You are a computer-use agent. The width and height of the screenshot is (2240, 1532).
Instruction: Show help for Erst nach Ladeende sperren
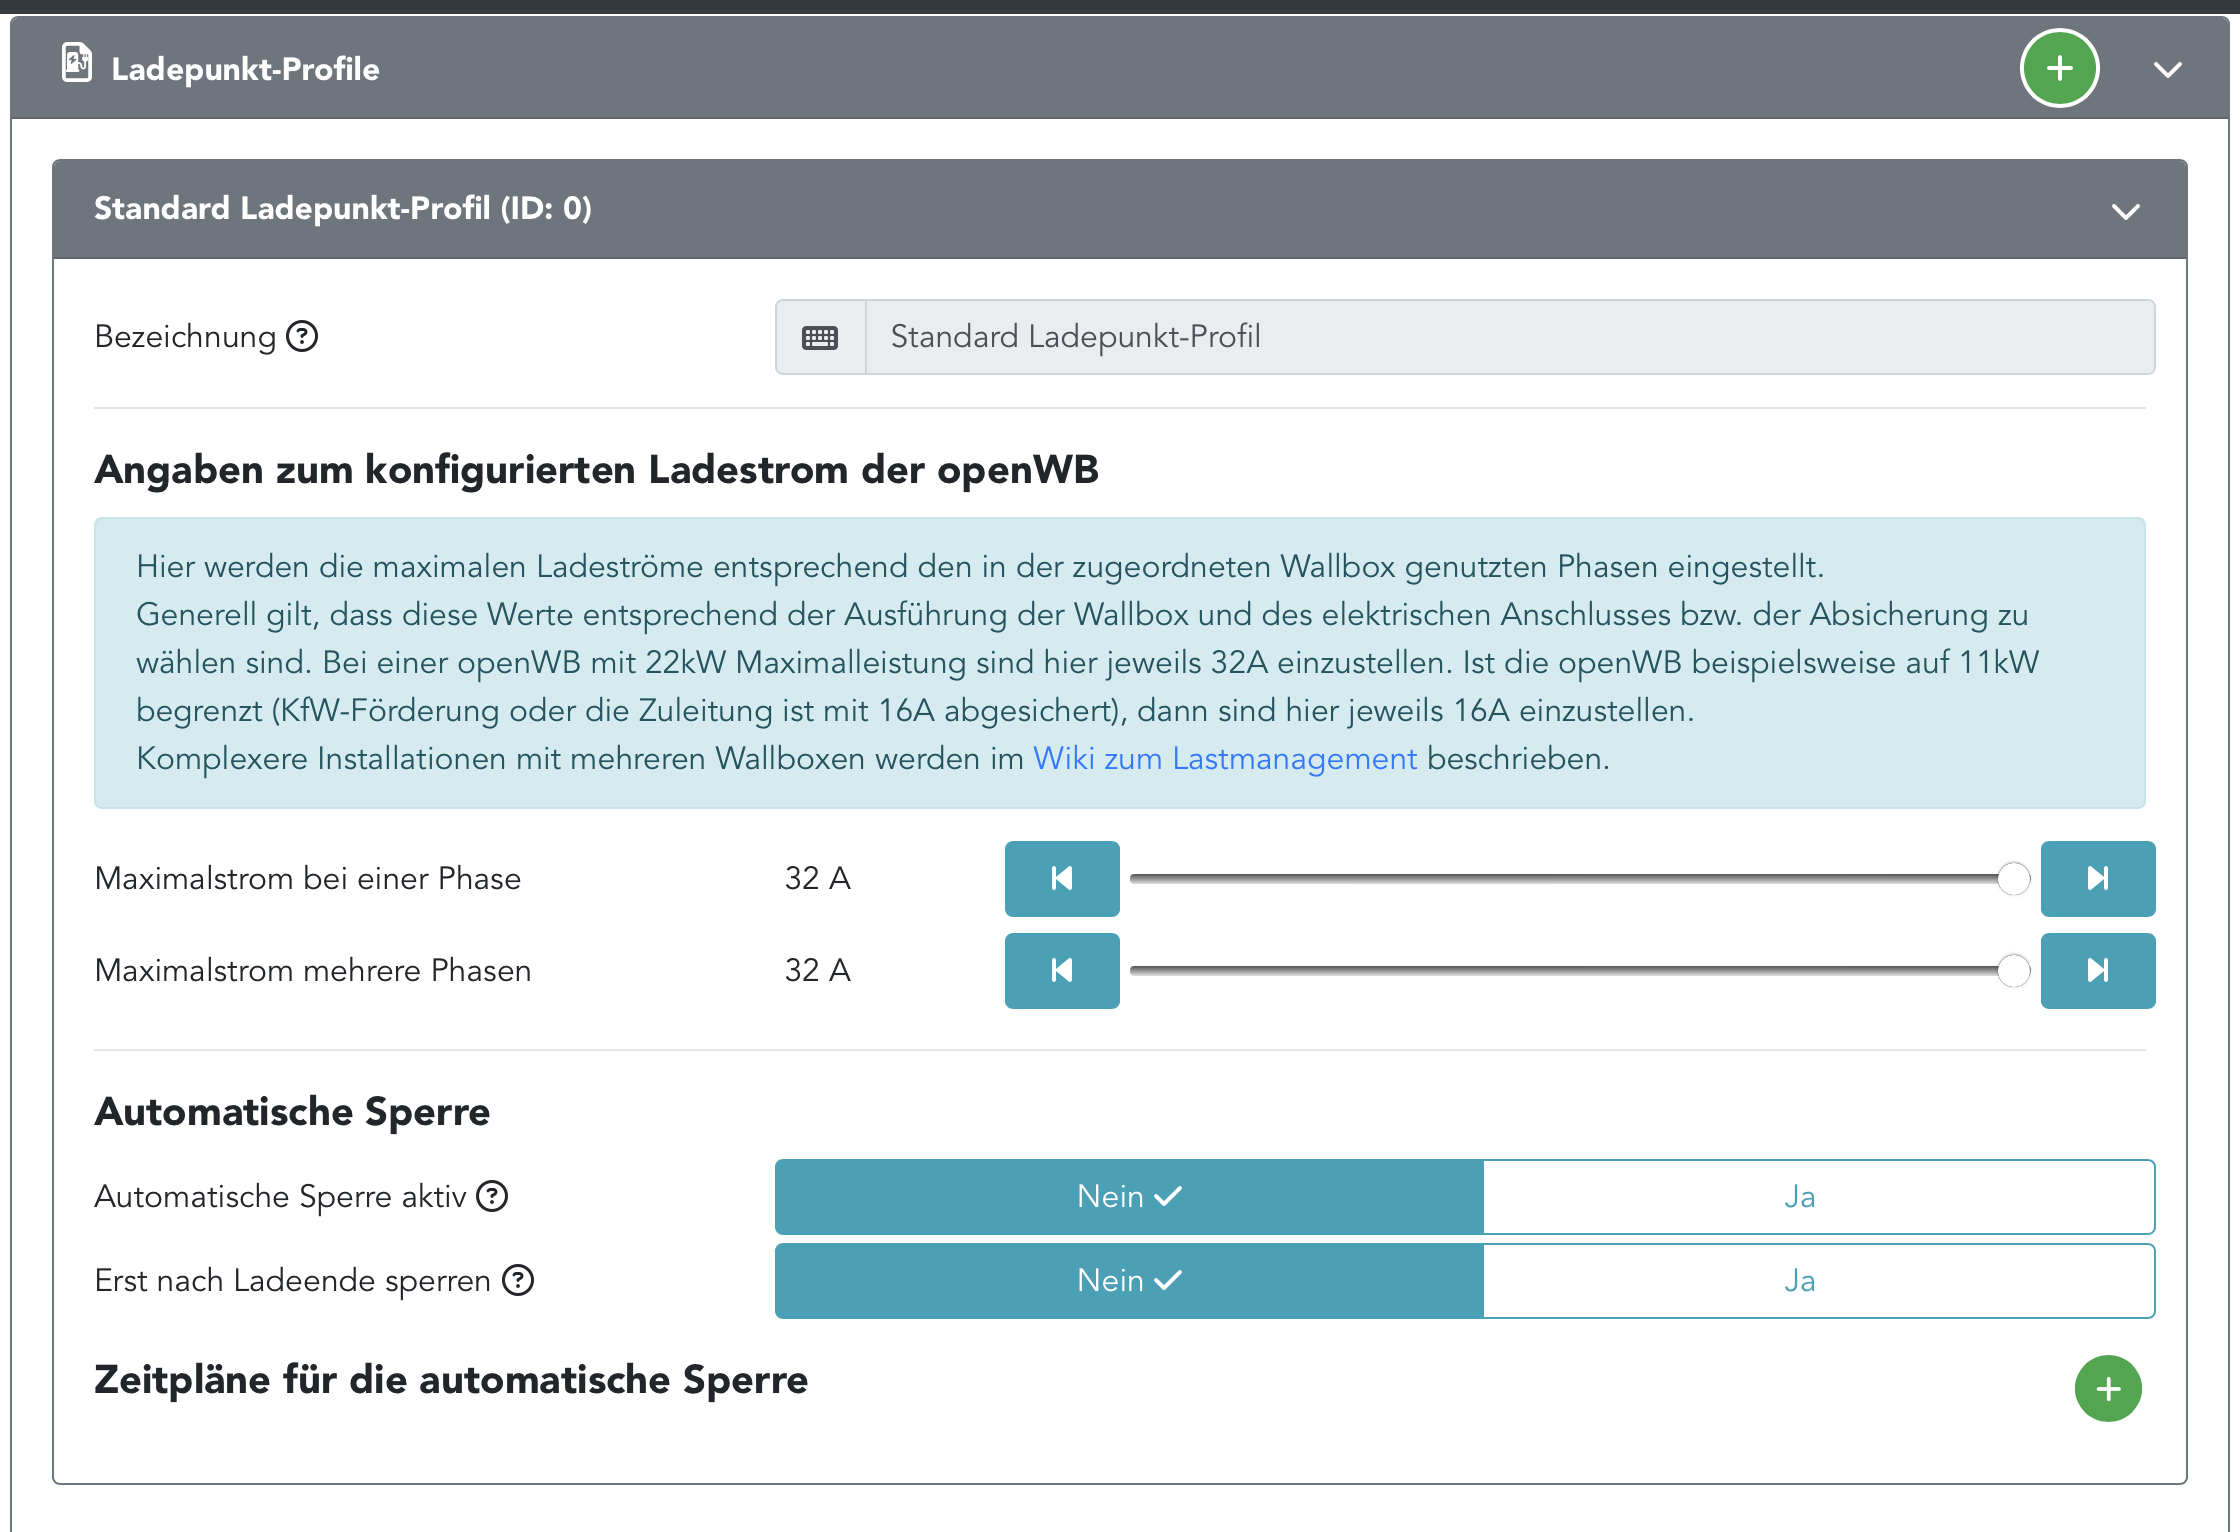[x=518, y=1280]
